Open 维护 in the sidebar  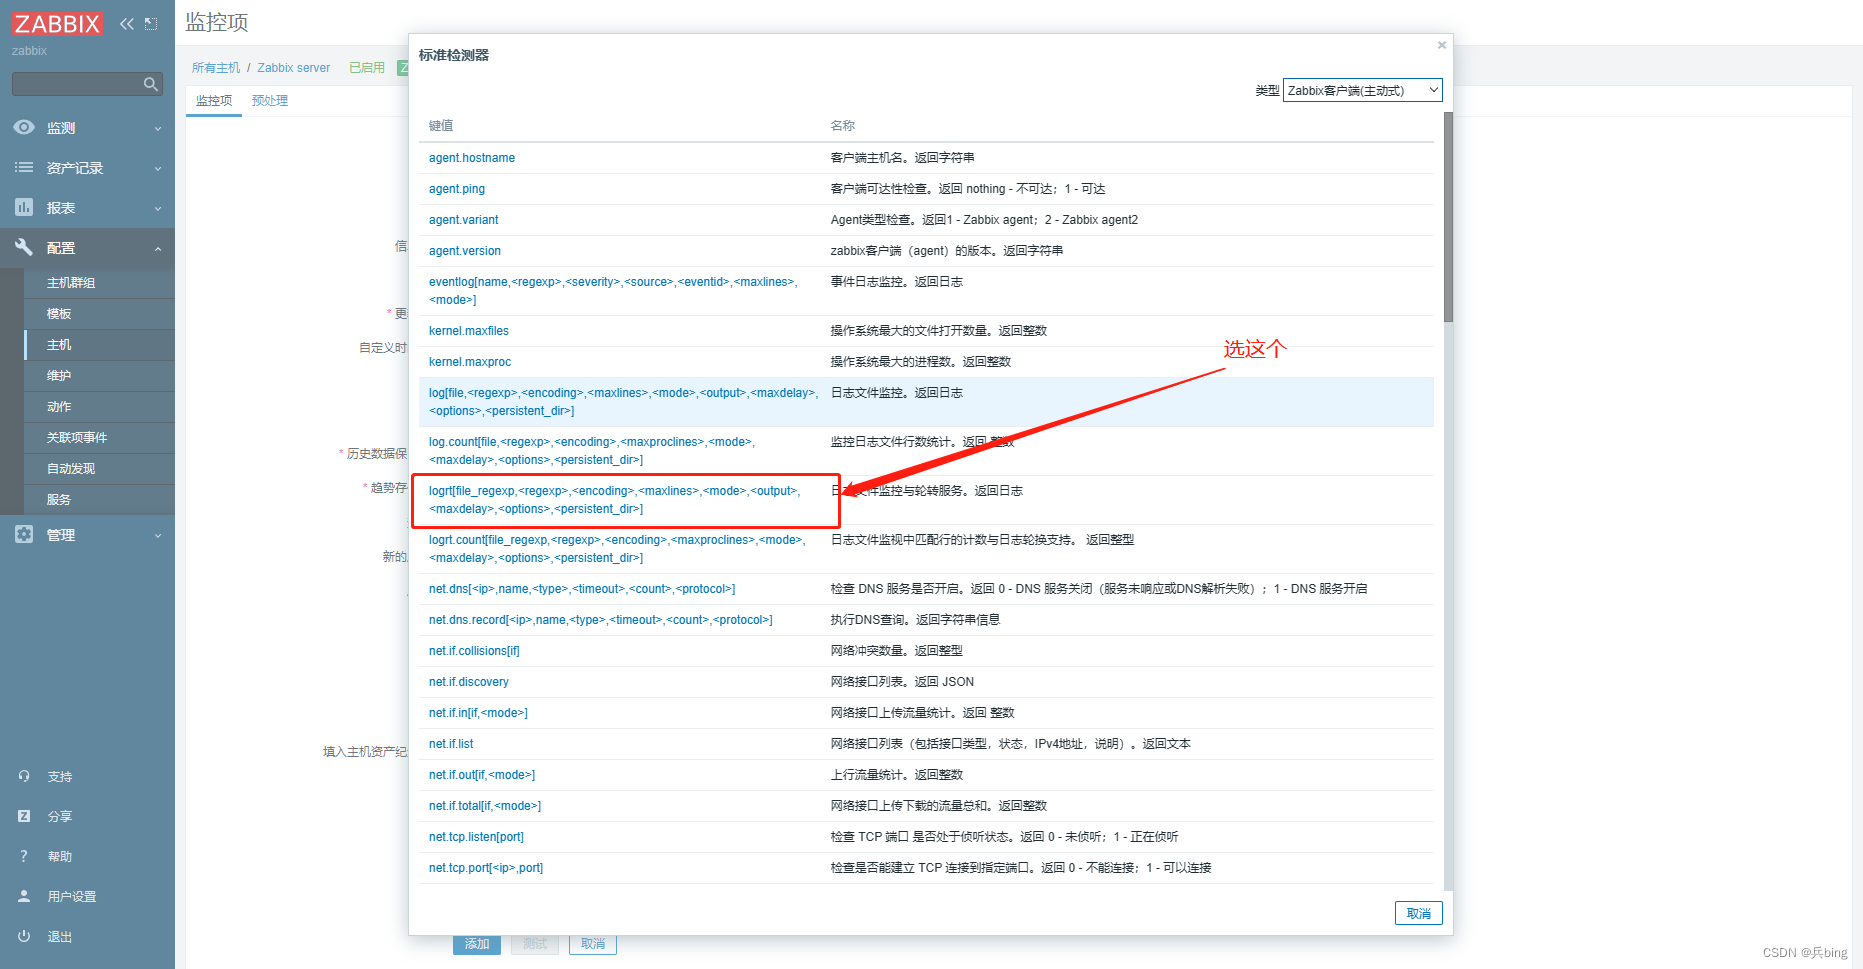(59, 376)
